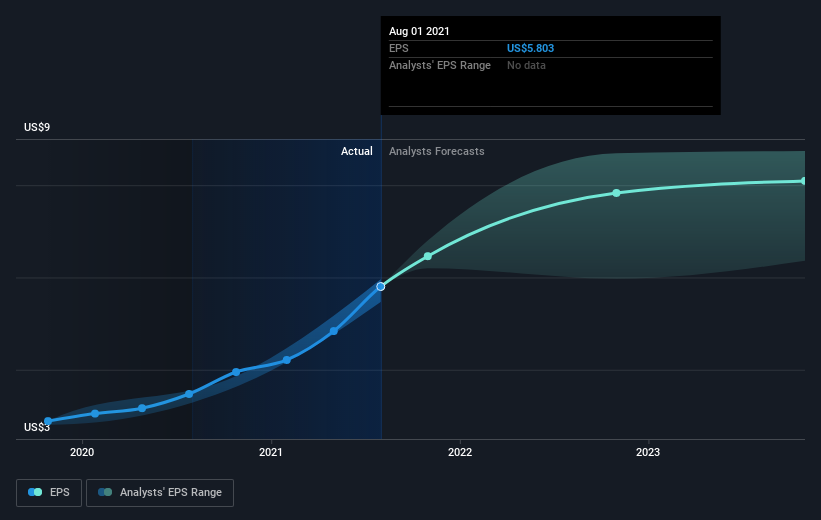Click the tooltip date 'Aug 01 2021'

(419, 31)
